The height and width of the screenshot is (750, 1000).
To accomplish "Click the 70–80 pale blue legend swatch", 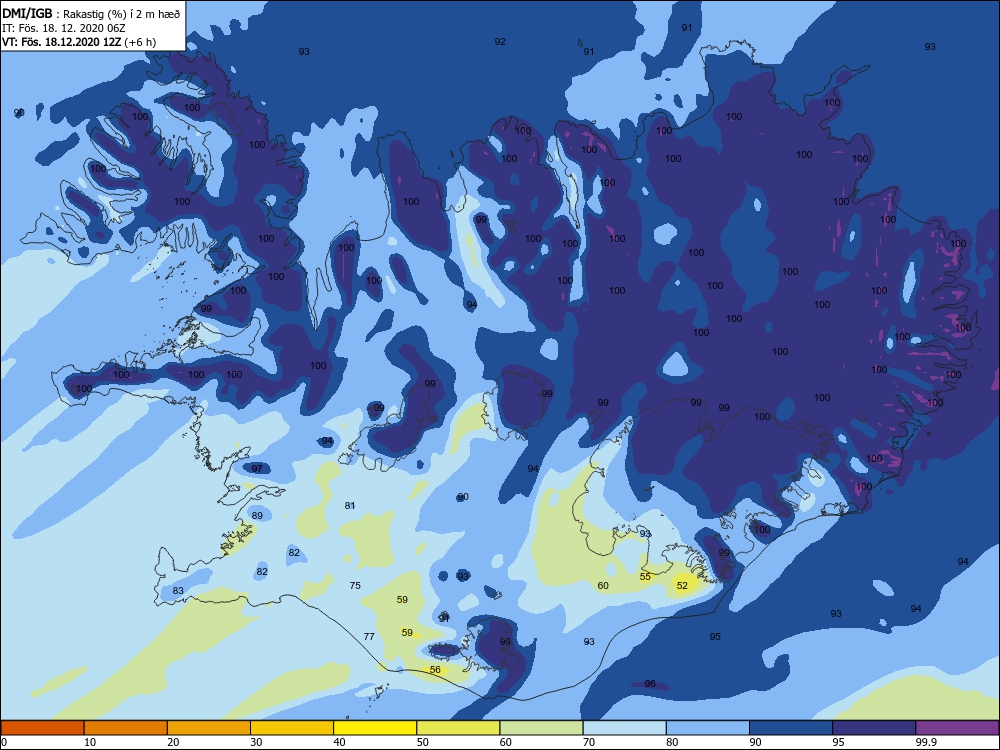I will (x=624, y=728).
